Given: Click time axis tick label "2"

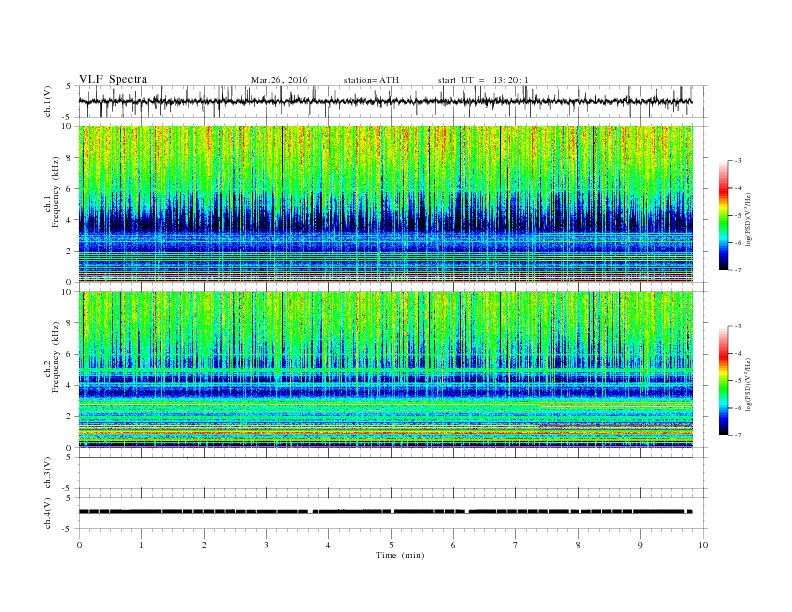Looking at the screenshot, I should 204,545.
